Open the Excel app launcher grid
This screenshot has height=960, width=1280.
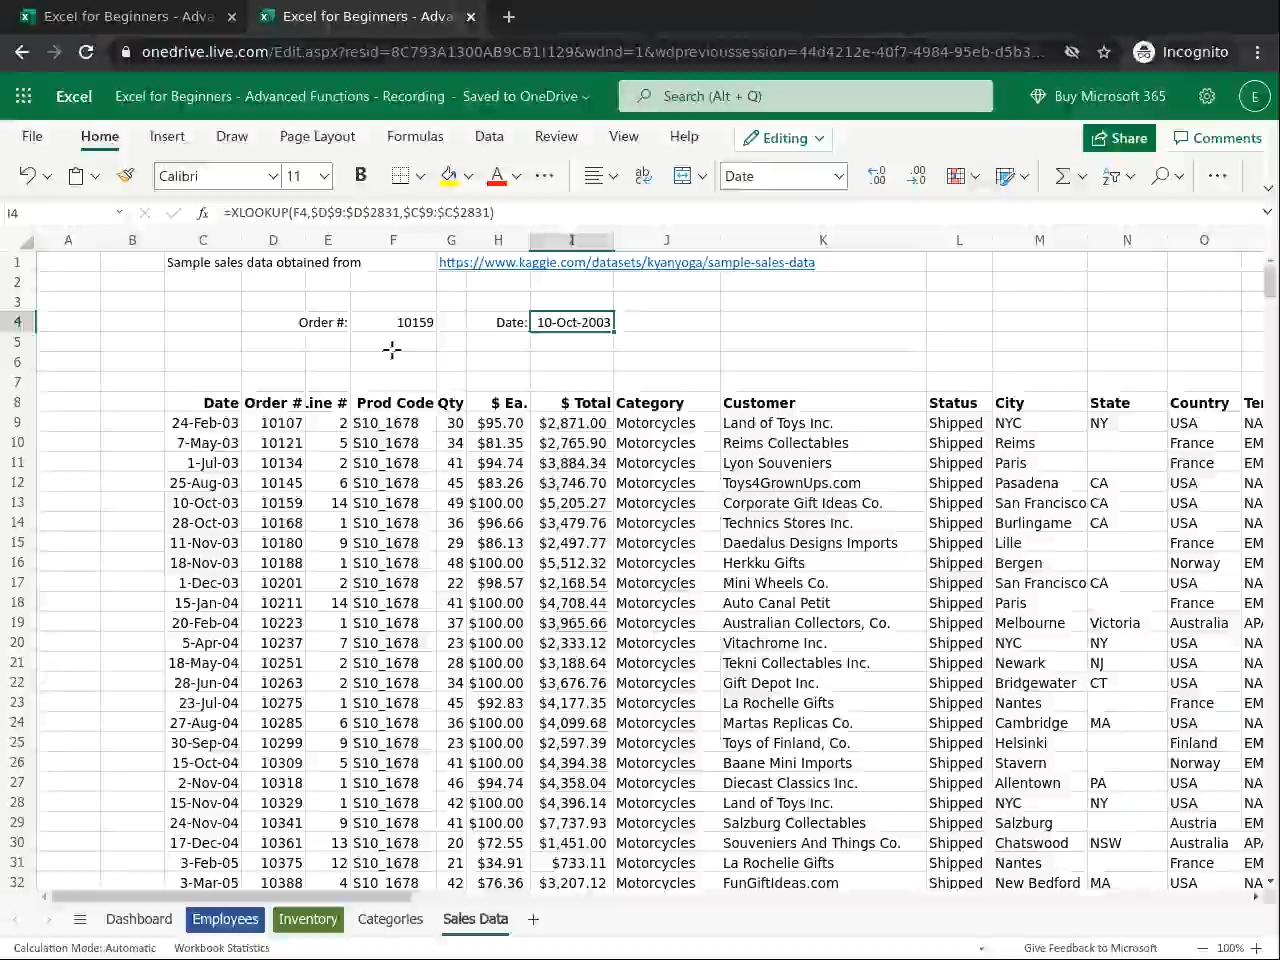click(x=23, y=96)
